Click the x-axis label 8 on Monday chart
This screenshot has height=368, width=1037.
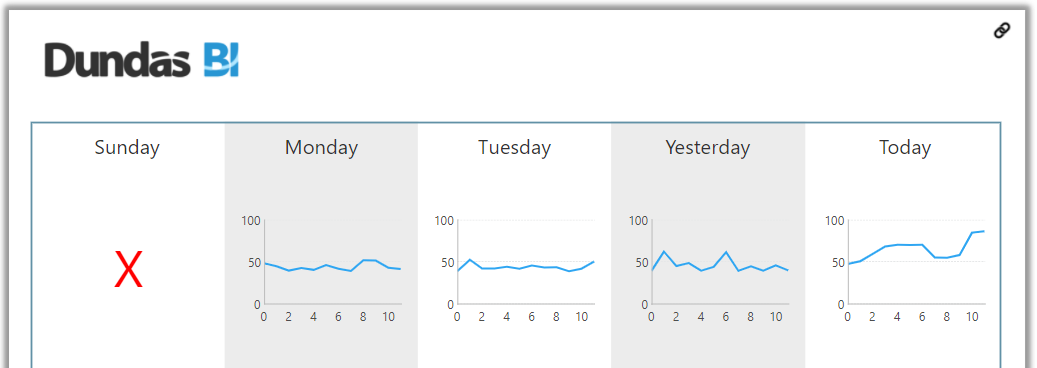[363, 317]
